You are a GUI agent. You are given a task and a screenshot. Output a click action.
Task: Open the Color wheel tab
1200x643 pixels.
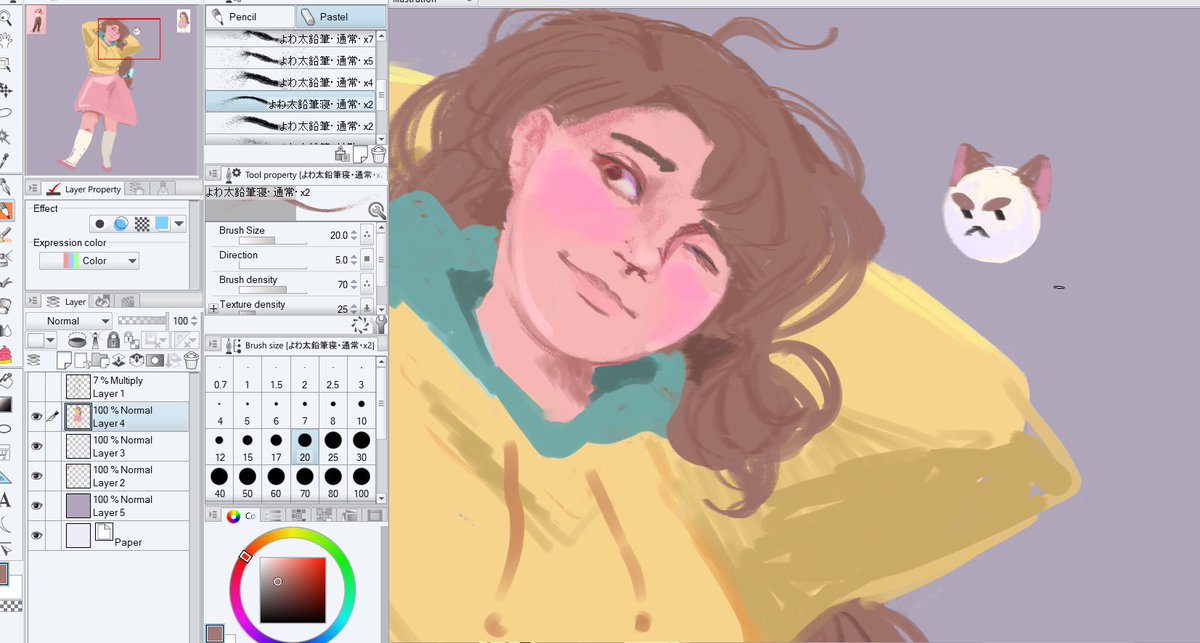tap(240, 516)
